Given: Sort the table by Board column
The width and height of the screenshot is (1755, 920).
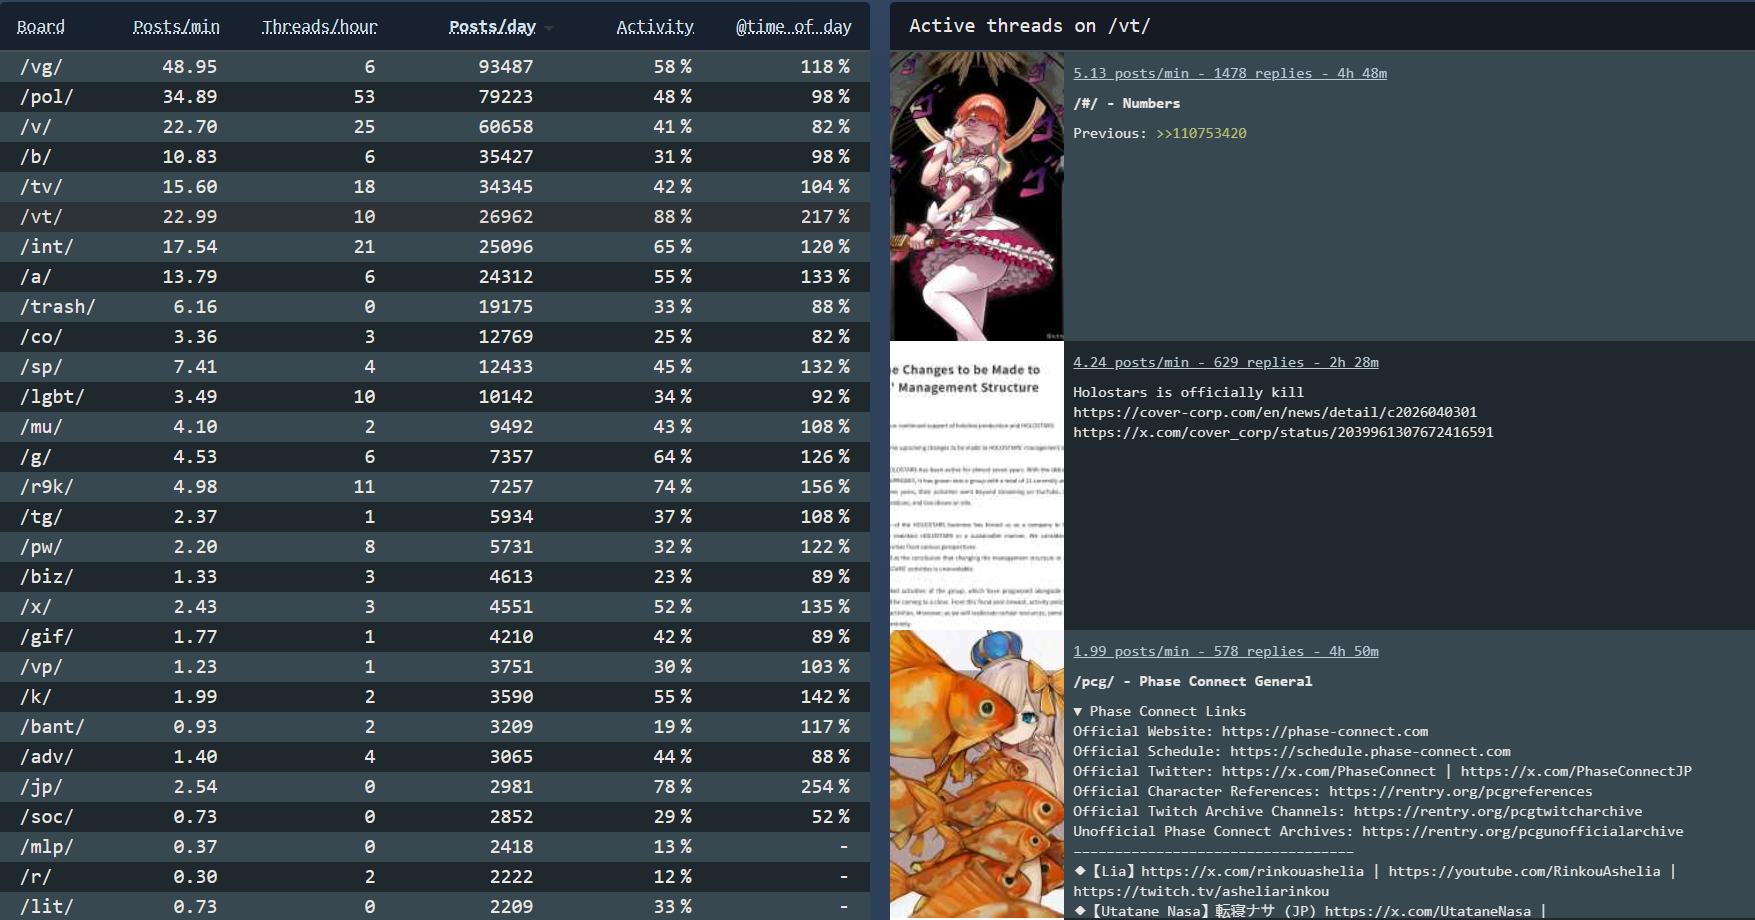Looking at the screenshot, I should point(40,27).
